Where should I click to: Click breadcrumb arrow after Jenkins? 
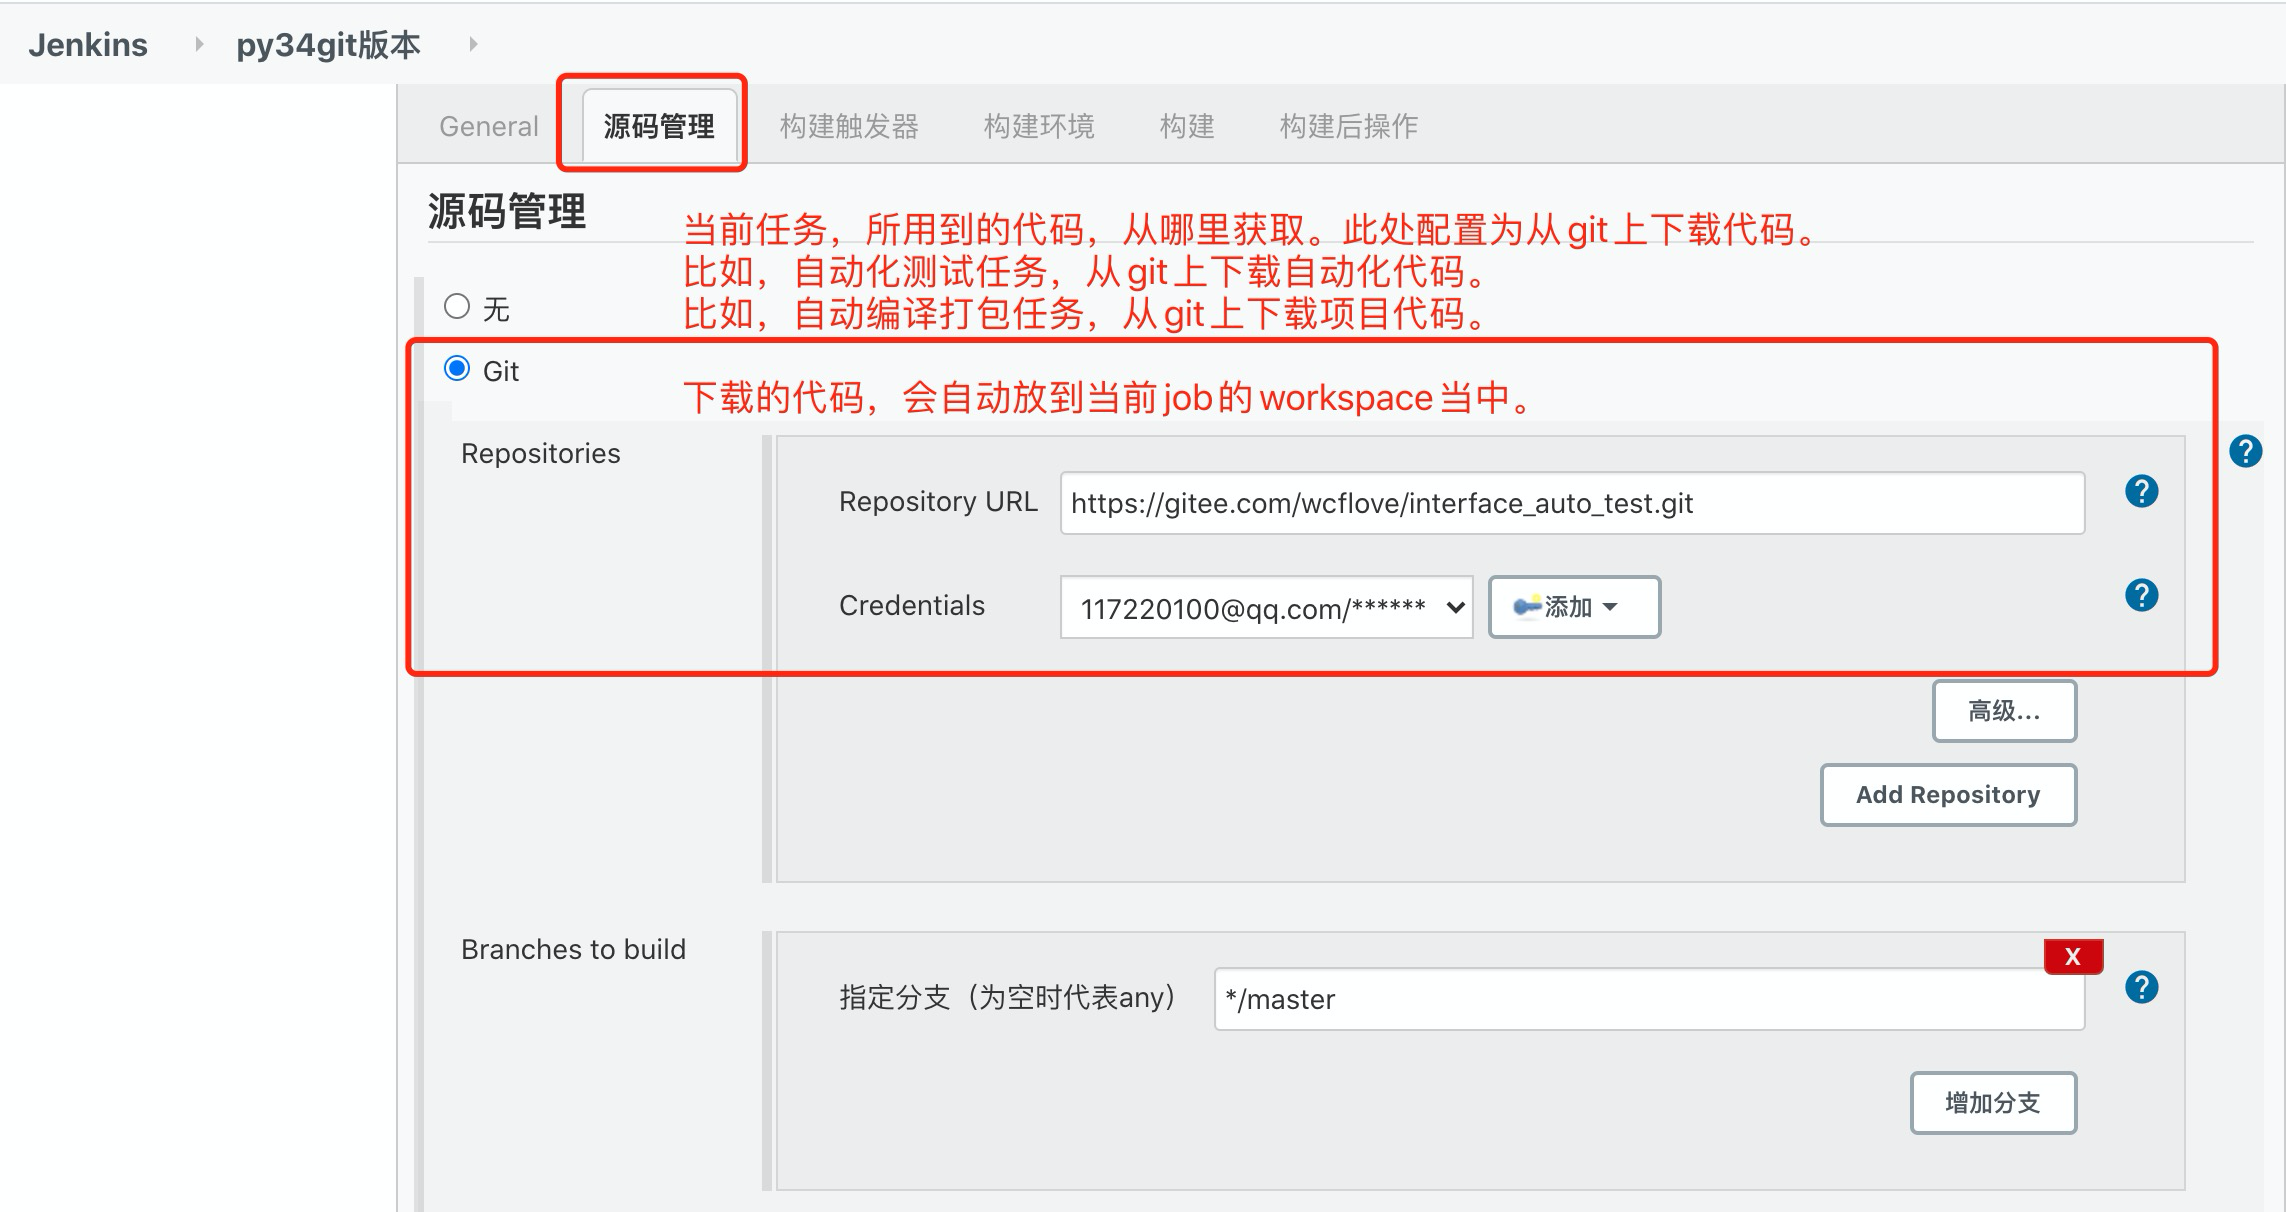[199, 44]
